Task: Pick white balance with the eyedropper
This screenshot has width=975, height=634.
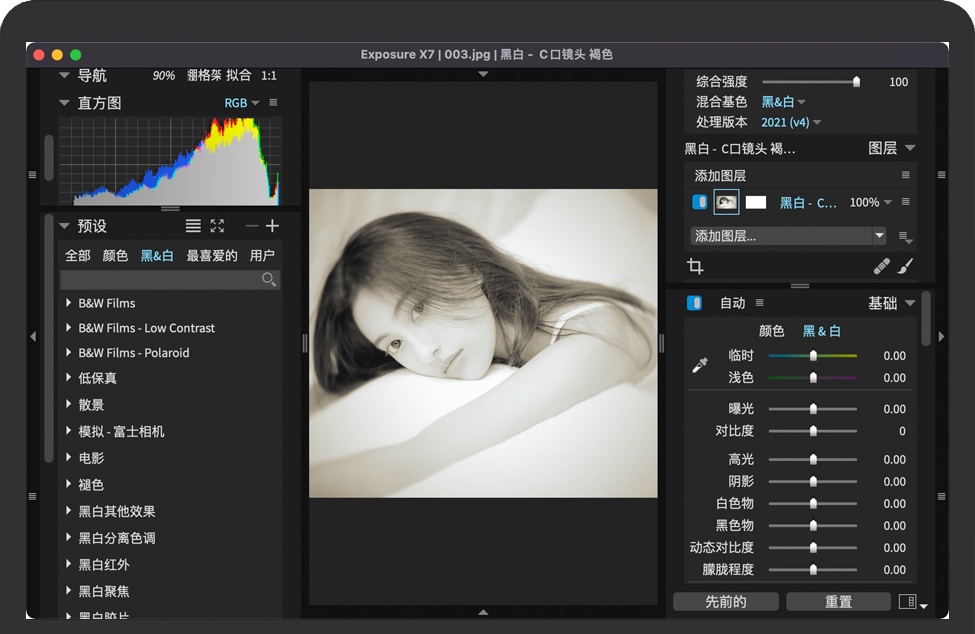Action: pos(700,366)
